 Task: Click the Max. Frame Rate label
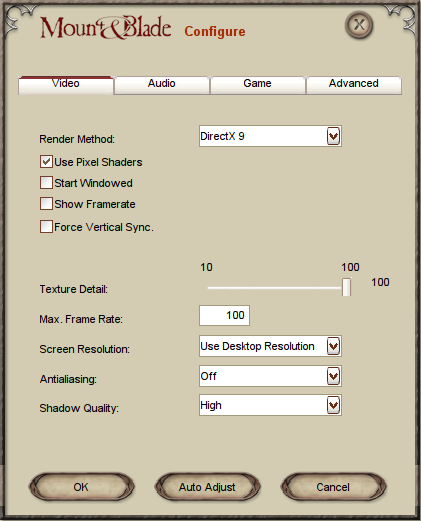(81, 319)
